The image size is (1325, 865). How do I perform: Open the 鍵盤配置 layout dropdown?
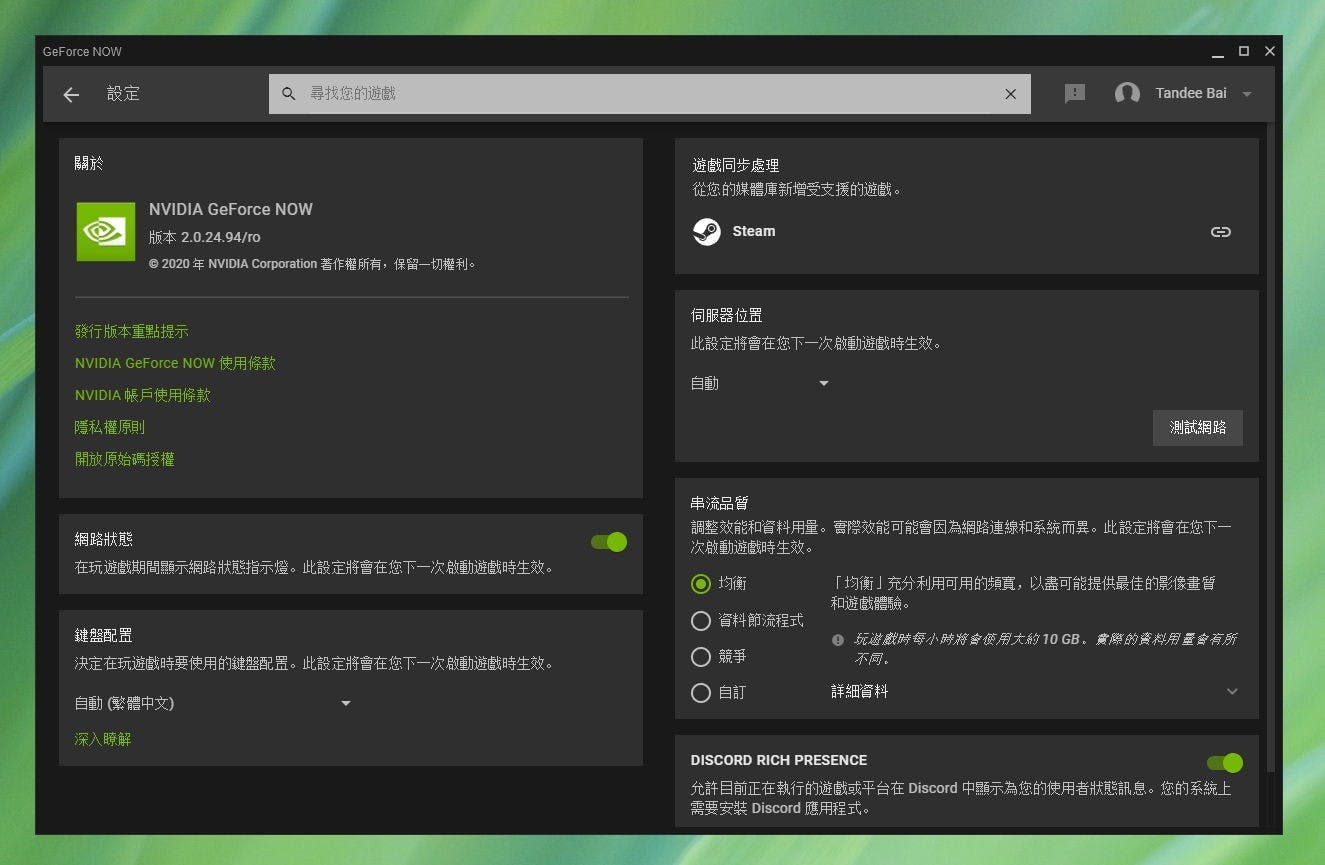pyautogui.click(x=213, y=704)
